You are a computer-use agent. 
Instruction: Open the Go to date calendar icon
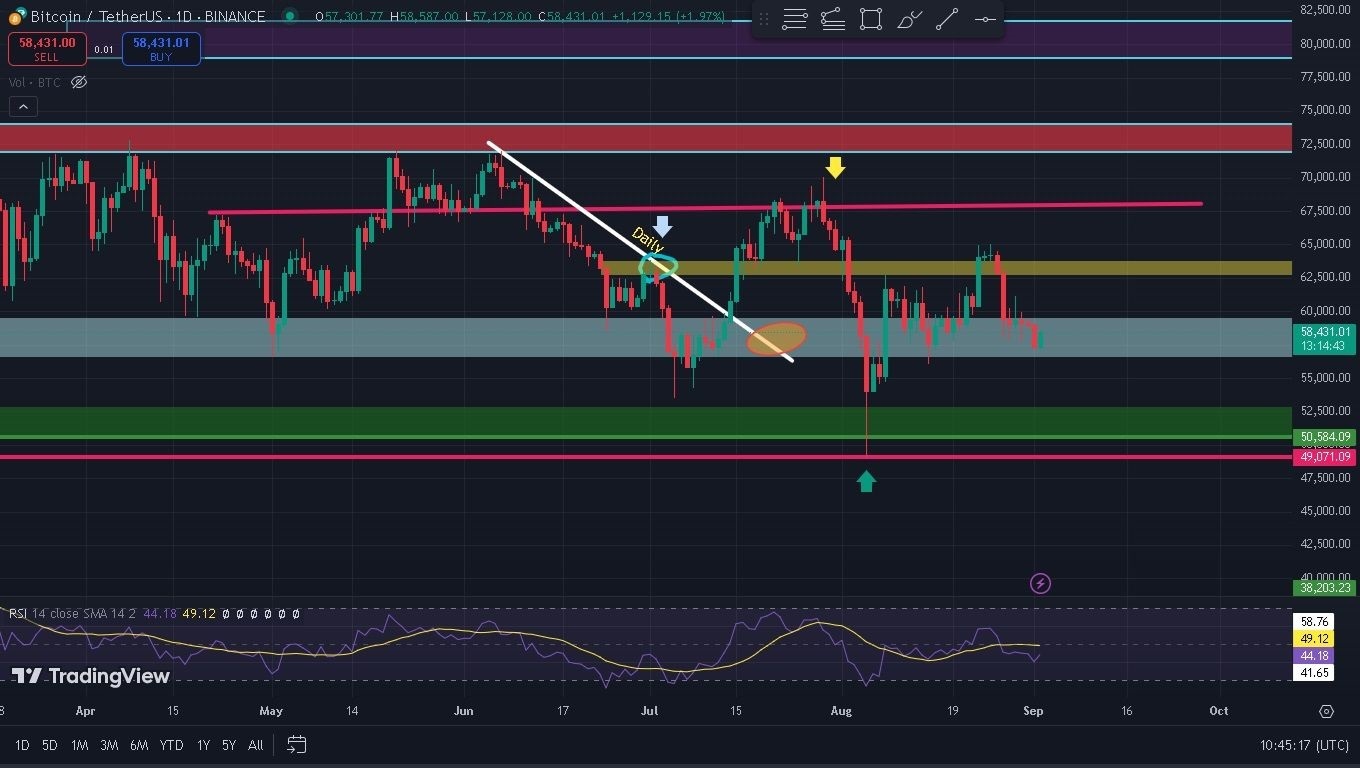pos(296,744)
